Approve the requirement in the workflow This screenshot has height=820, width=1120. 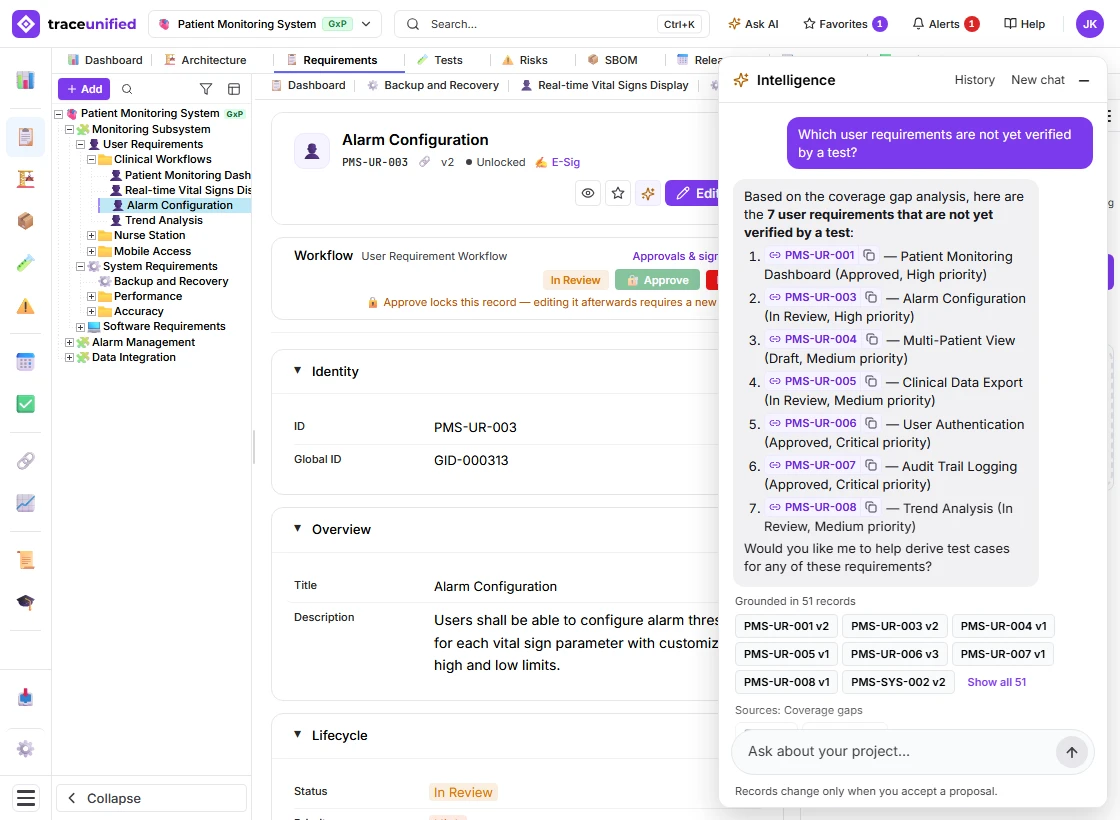657,280
